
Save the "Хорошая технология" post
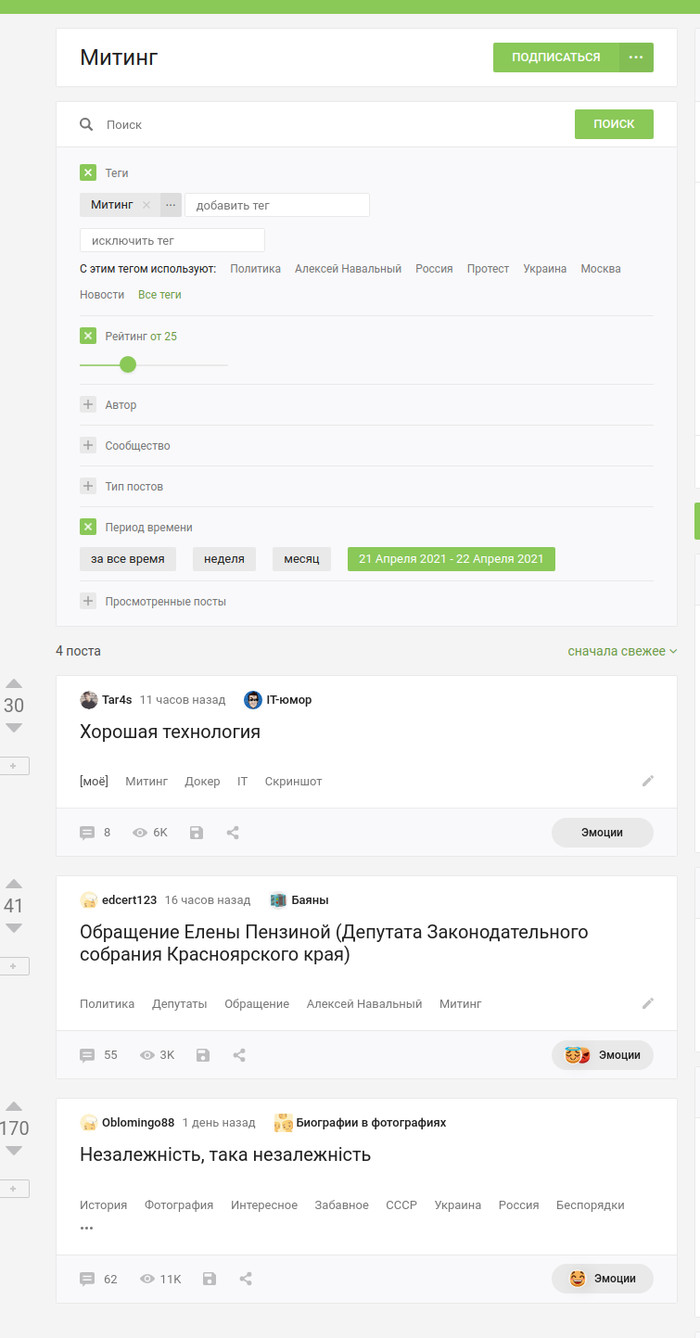(196, 832)
